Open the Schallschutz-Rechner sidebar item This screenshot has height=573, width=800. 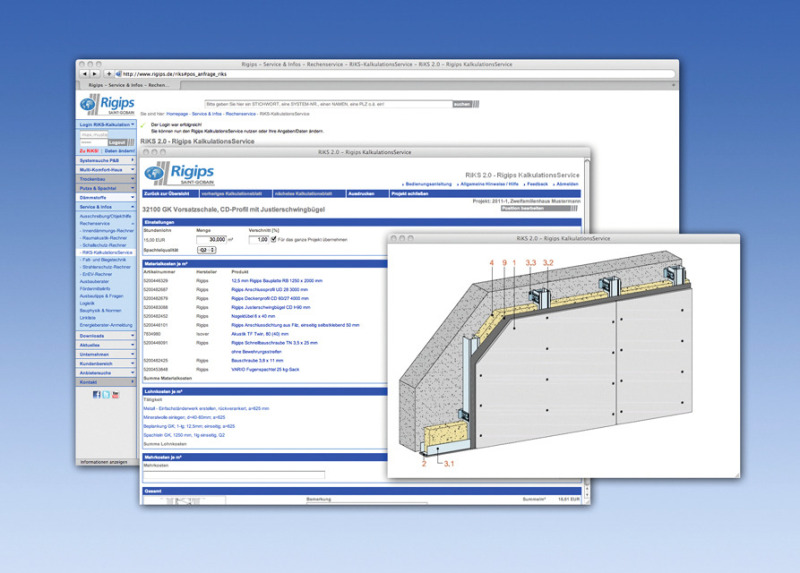click(x=105, y=245)
